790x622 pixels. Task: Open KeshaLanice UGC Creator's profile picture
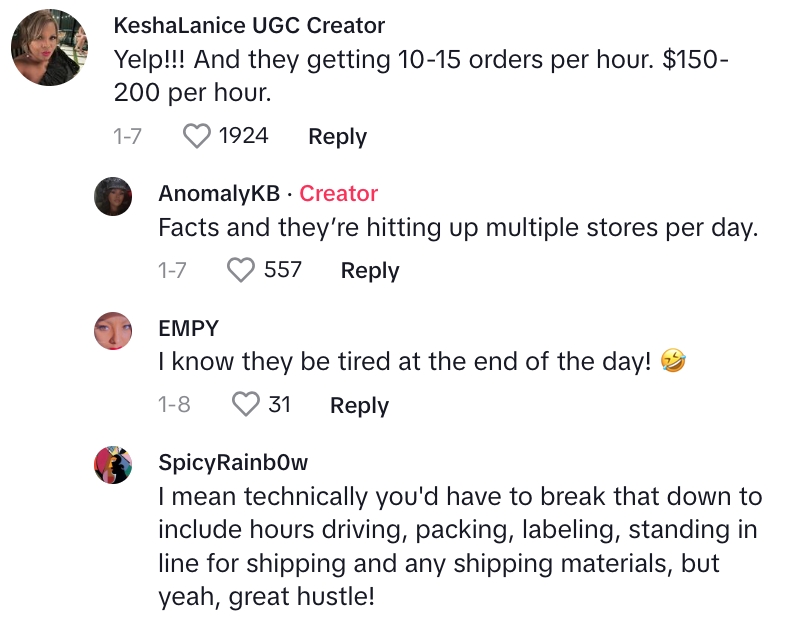coord(49,47)
